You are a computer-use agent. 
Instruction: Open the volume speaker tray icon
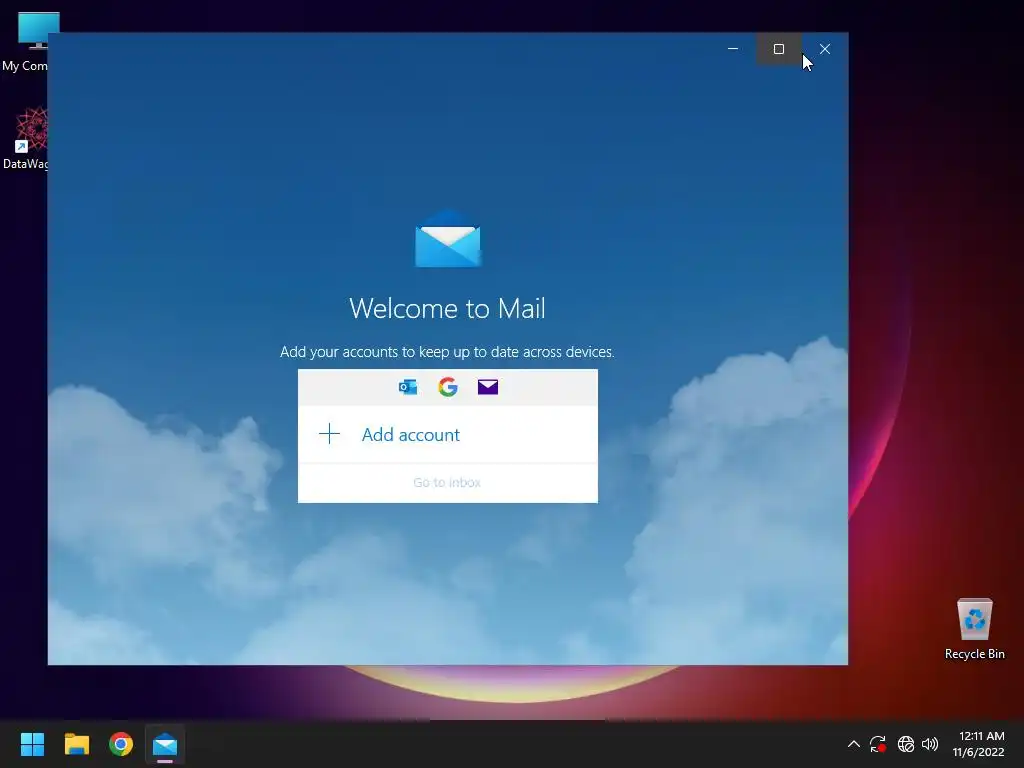(930, 744)
